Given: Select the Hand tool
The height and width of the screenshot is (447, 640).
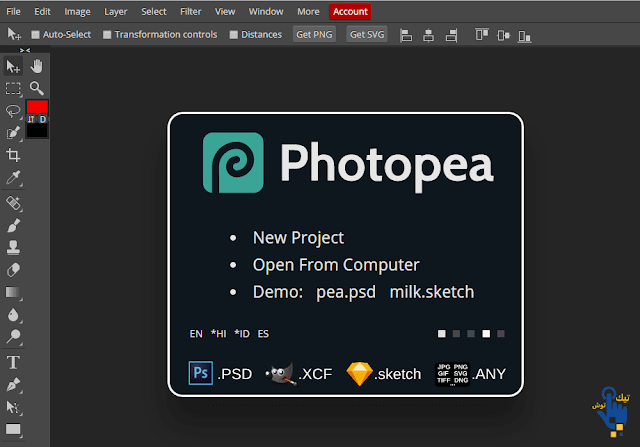Looking at the screenshot, I should [x=37, y=66].
